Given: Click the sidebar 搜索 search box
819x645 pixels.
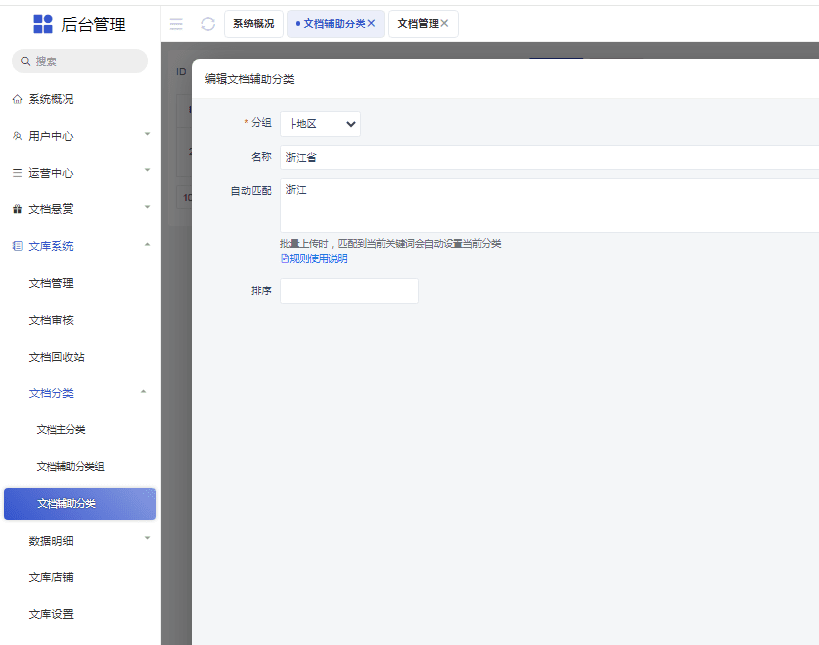Looking at the screenshot, I should click(x=80, y=61).
